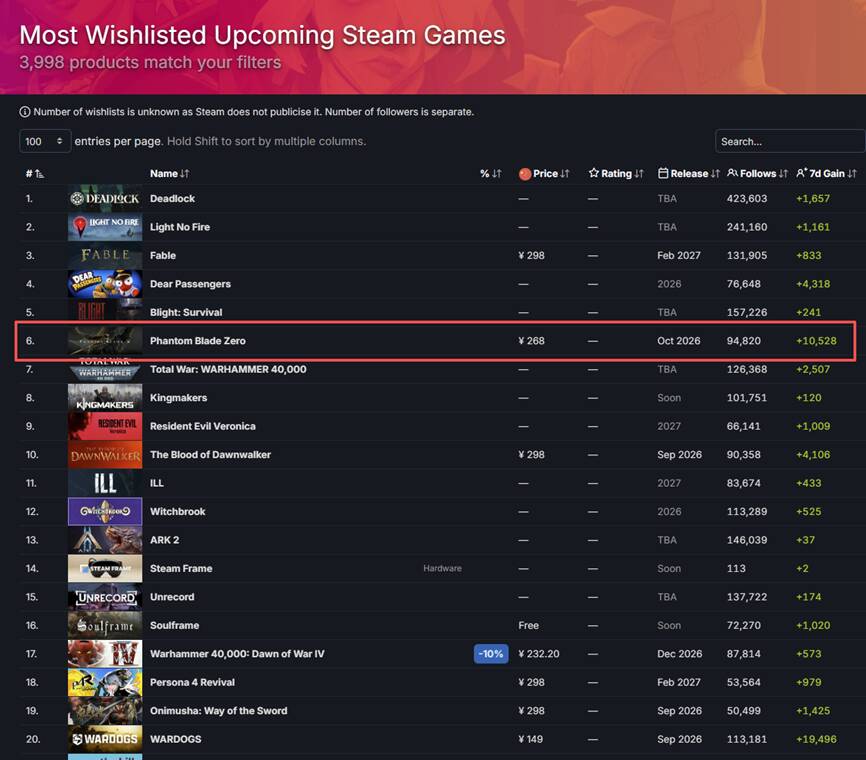Open the Blood of Dawnwalker thumbnail

click(105, 455)
